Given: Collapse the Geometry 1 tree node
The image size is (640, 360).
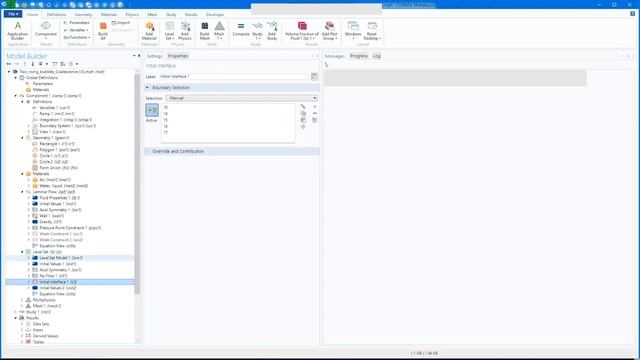Looking at the screenshot, I should tap(22, 138).
